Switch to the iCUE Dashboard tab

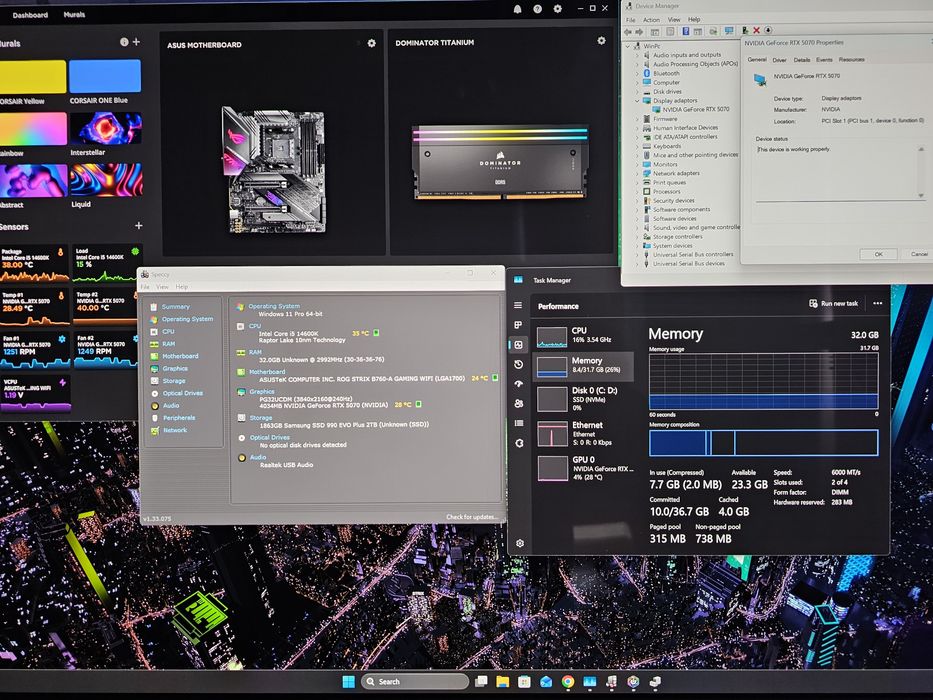30,15
